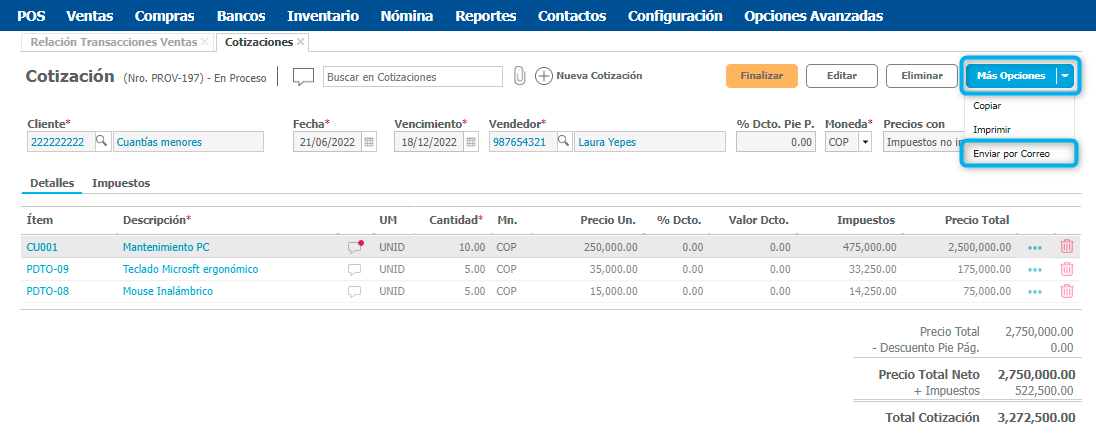
Task: Delete the Mantenimiento PC row with trash icon
Action: [x=1067, y=246]
